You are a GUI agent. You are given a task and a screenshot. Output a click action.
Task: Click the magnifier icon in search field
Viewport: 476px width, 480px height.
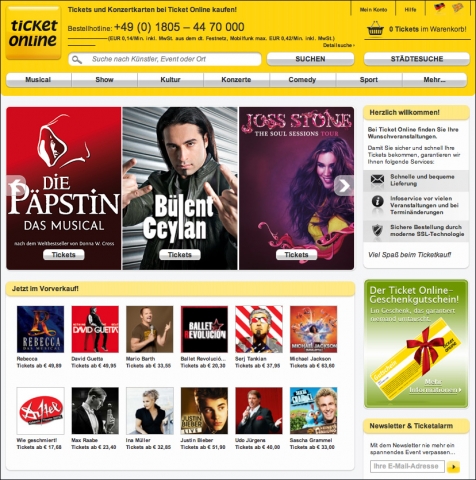[77, 59]
